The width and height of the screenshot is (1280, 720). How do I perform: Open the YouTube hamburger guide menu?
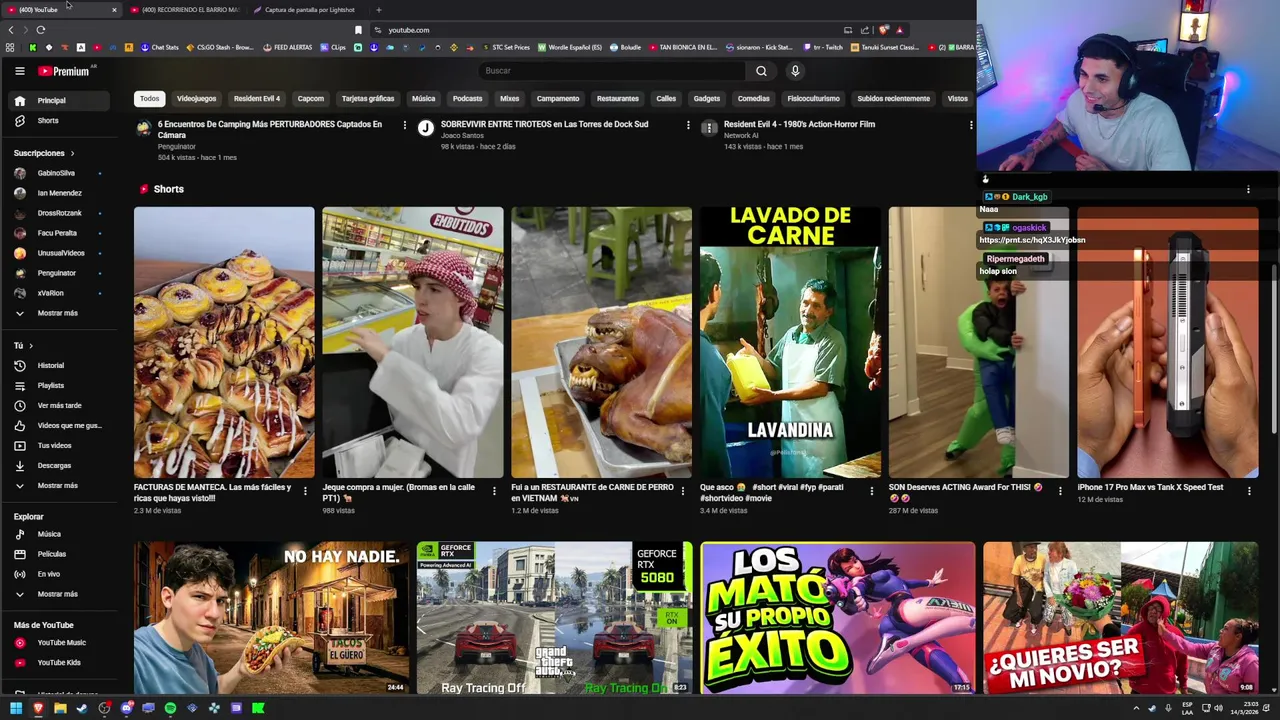click(19, 71)
